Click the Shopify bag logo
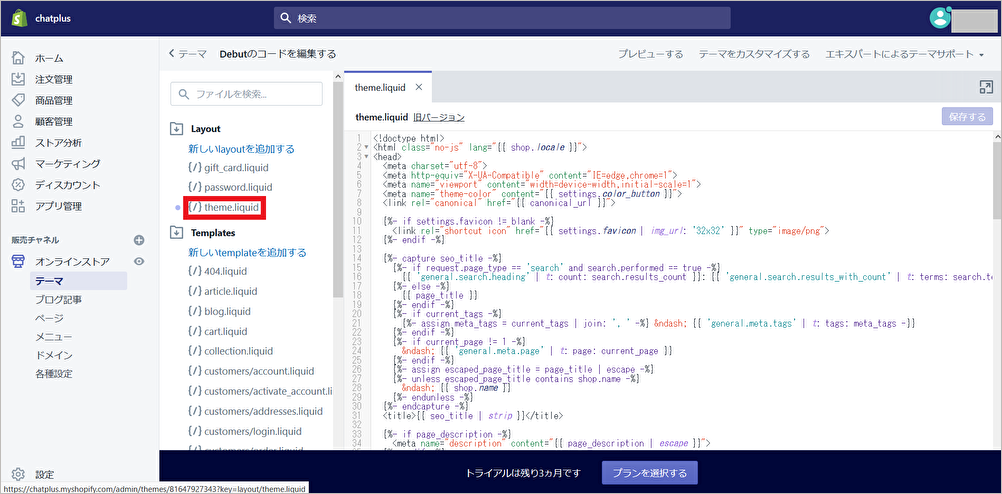This screenshot has width=1002, height=494. 19,19
